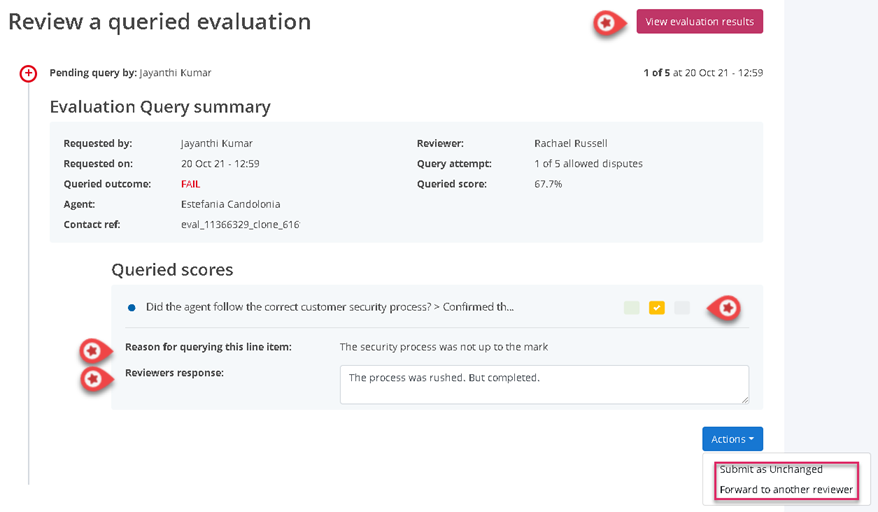Click the blue bullet before security question
This screenshot has height=512, width=878.
(x=131, y=308)
